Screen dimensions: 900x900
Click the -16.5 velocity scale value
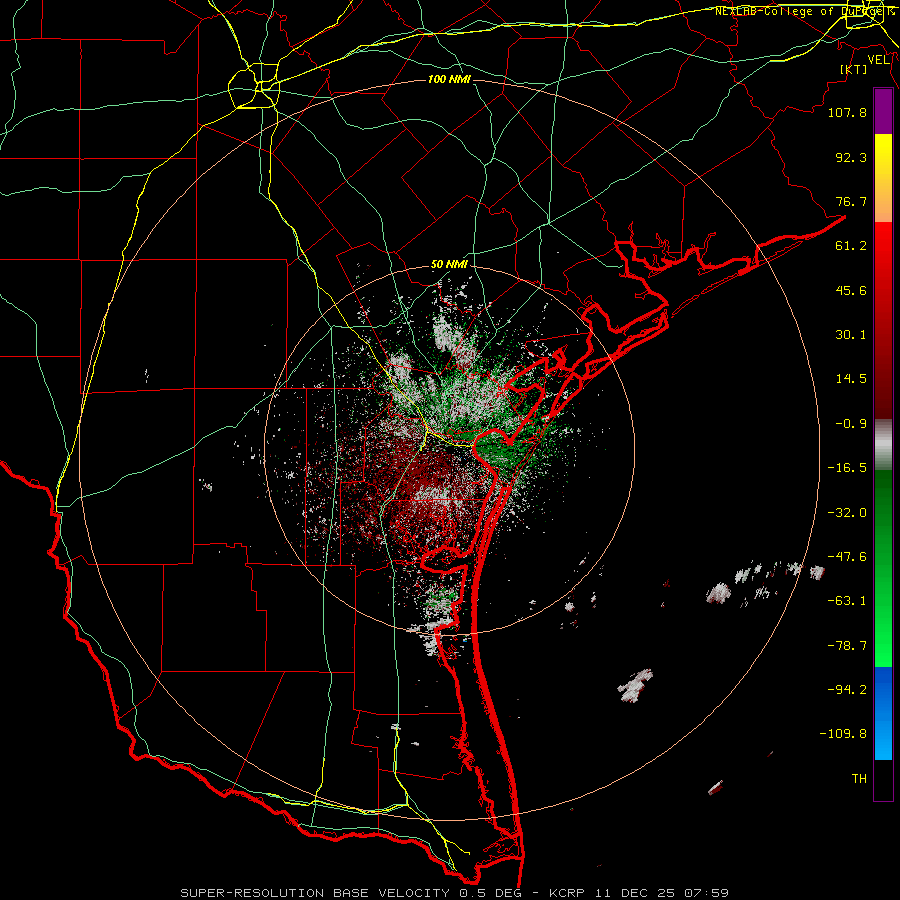(x=847, y=468)
